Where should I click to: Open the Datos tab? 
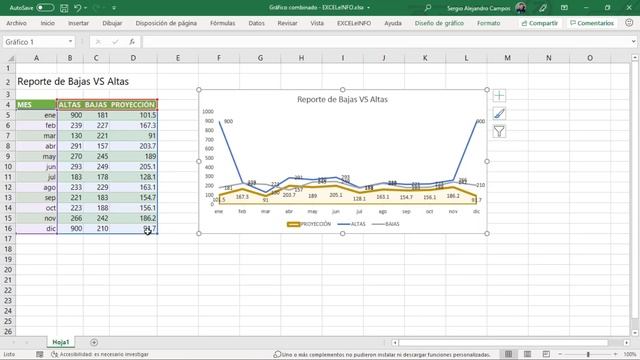point(256,23)
